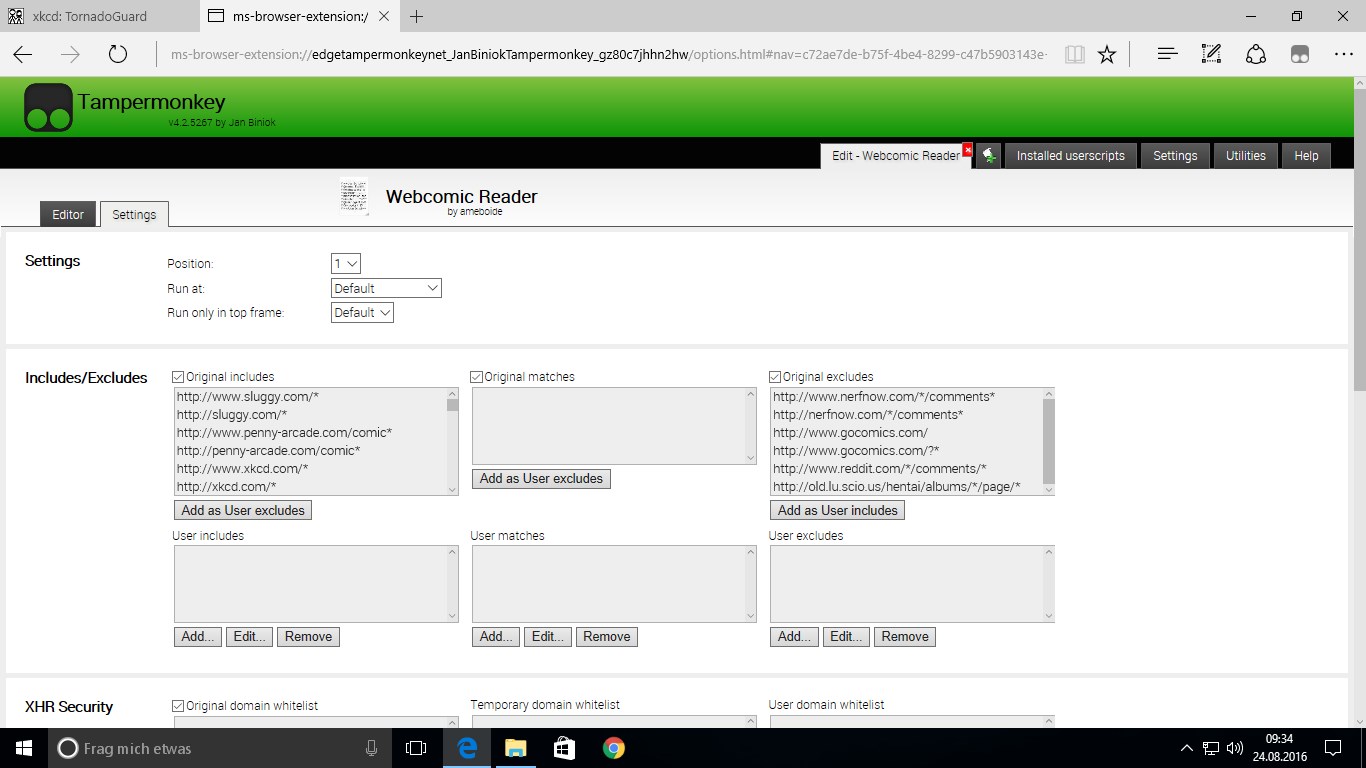Open the Run only in top frame dropdown
This screenshot has width=1366, height=768.
[x=362, y=312]
